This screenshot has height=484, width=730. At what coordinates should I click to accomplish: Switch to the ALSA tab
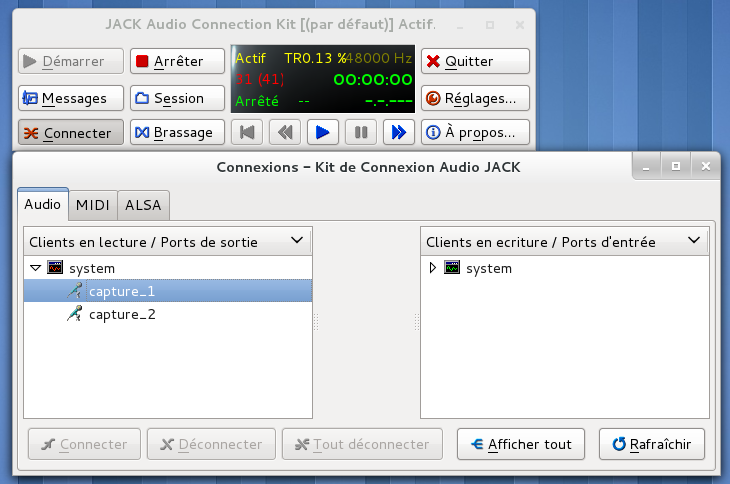(144, 205)
